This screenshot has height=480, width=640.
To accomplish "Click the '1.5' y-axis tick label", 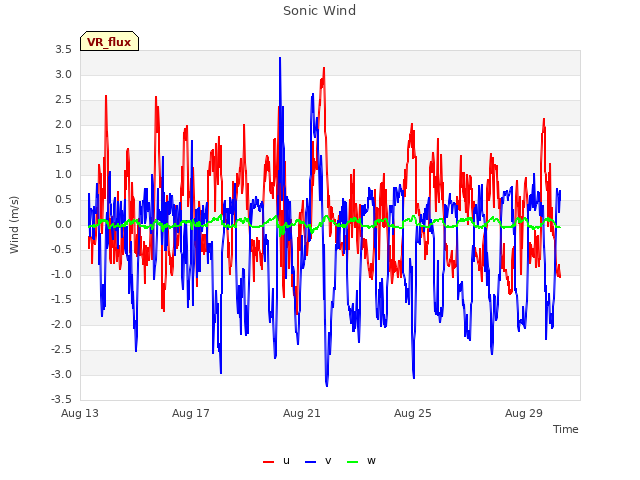I will [x=64, y=150].
